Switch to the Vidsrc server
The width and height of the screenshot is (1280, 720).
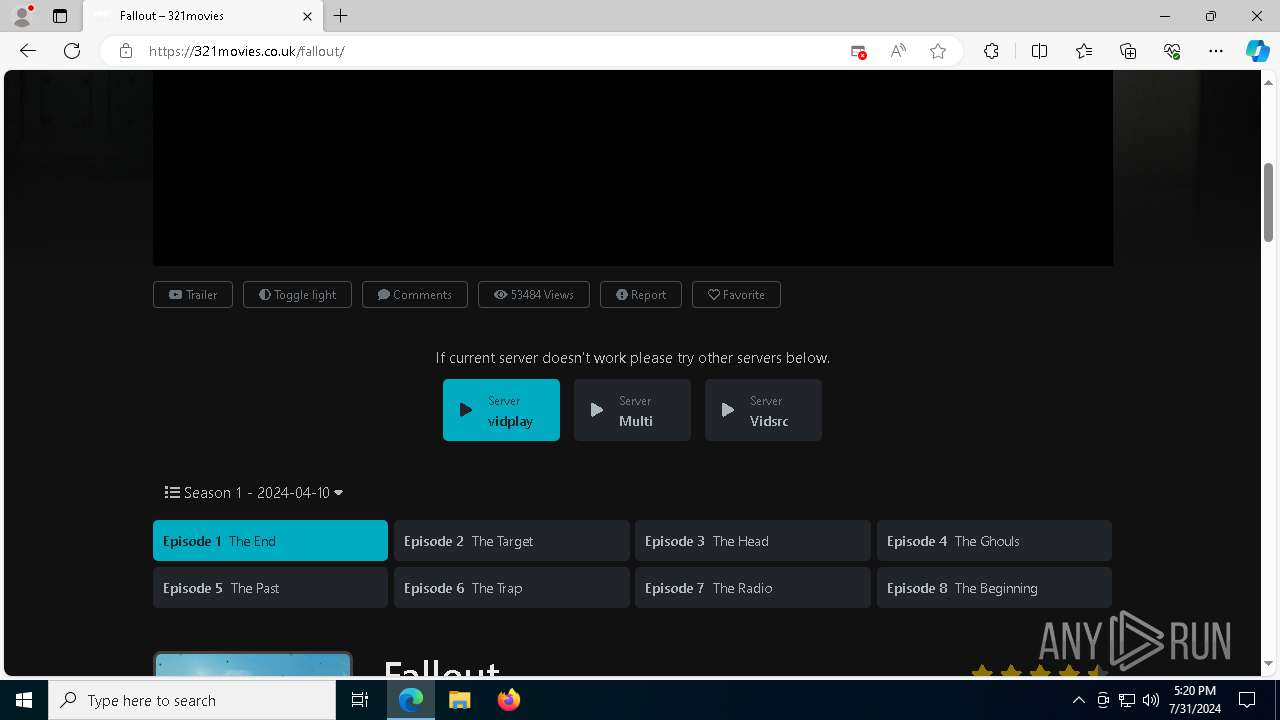coord(763,410)
